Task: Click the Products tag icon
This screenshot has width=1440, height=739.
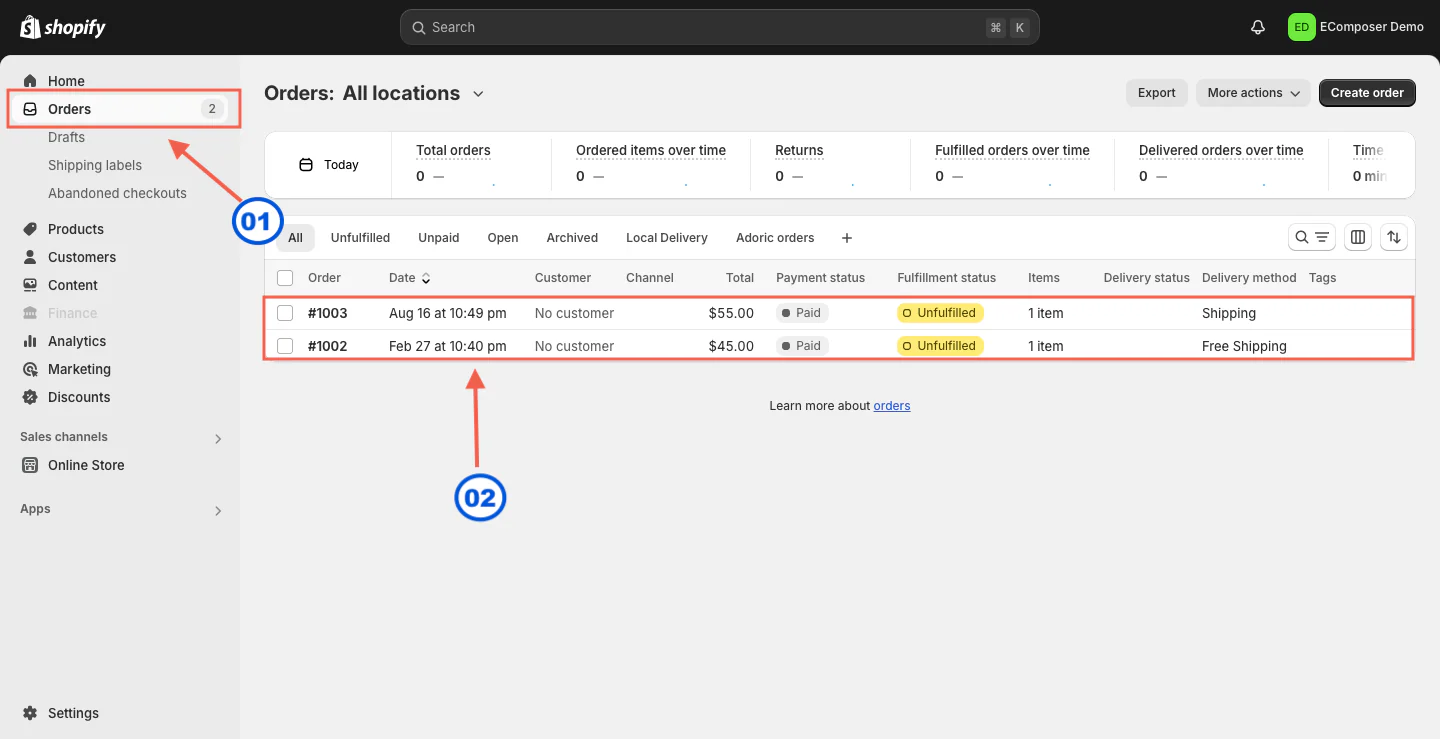Action: click(x=30, y=229)
